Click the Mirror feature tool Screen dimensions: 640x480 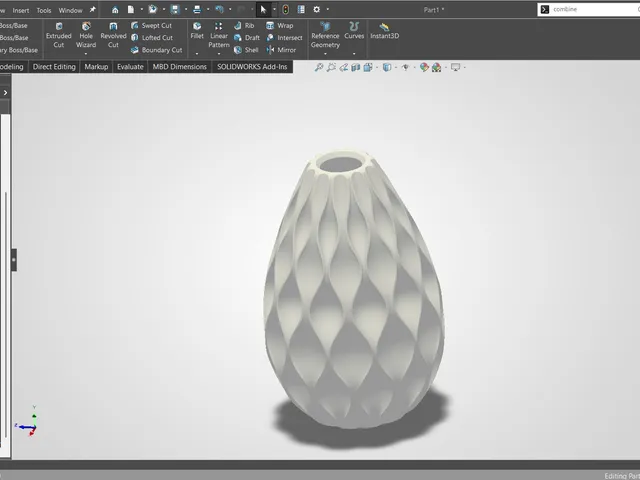pos(281,50)
